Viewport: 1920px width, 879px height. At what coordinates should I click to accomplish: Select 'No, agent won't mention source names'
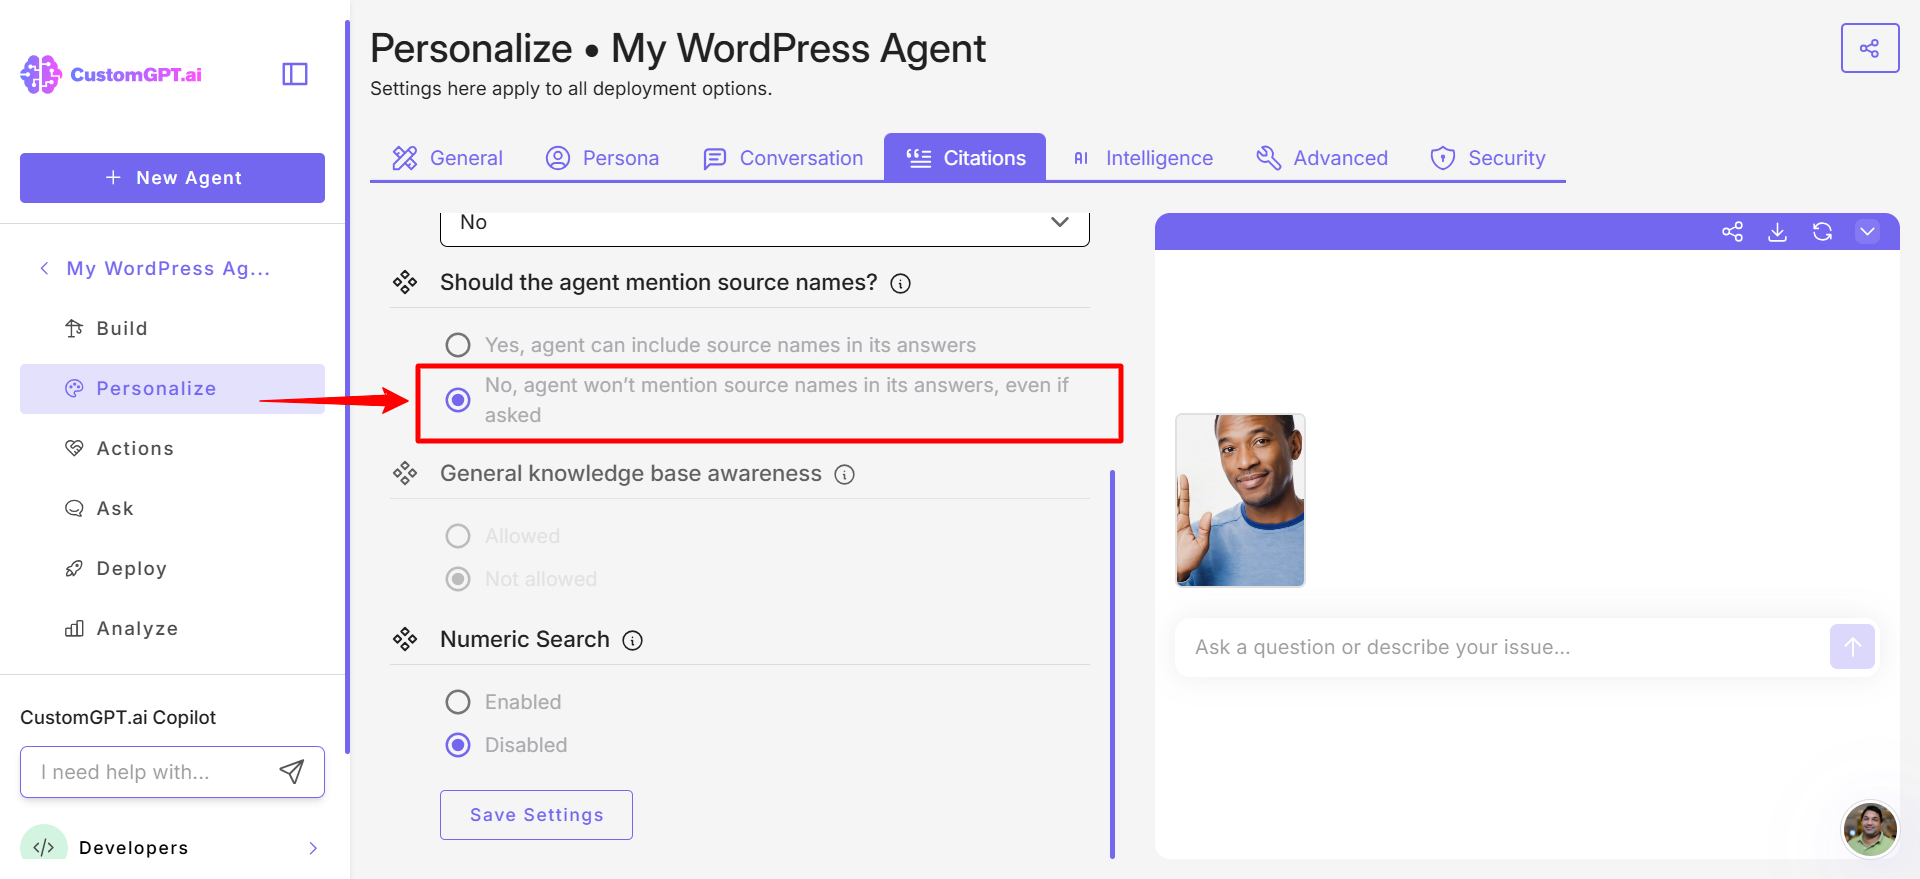tap(458, 400)
